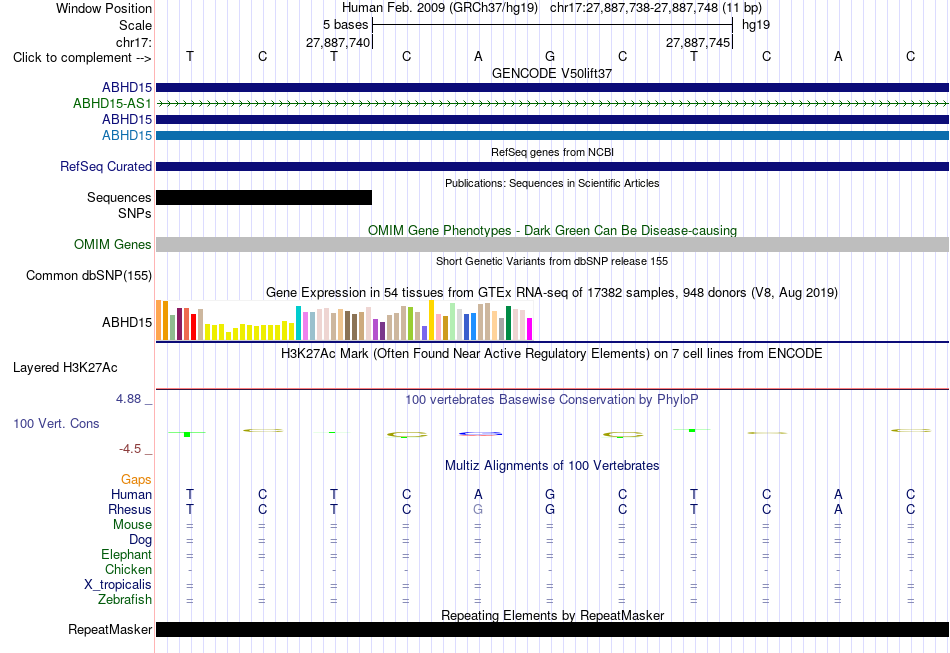Click the 27,887,745 position marker
Viewport: 950px width, 653px height.
(x=698, y=42)
